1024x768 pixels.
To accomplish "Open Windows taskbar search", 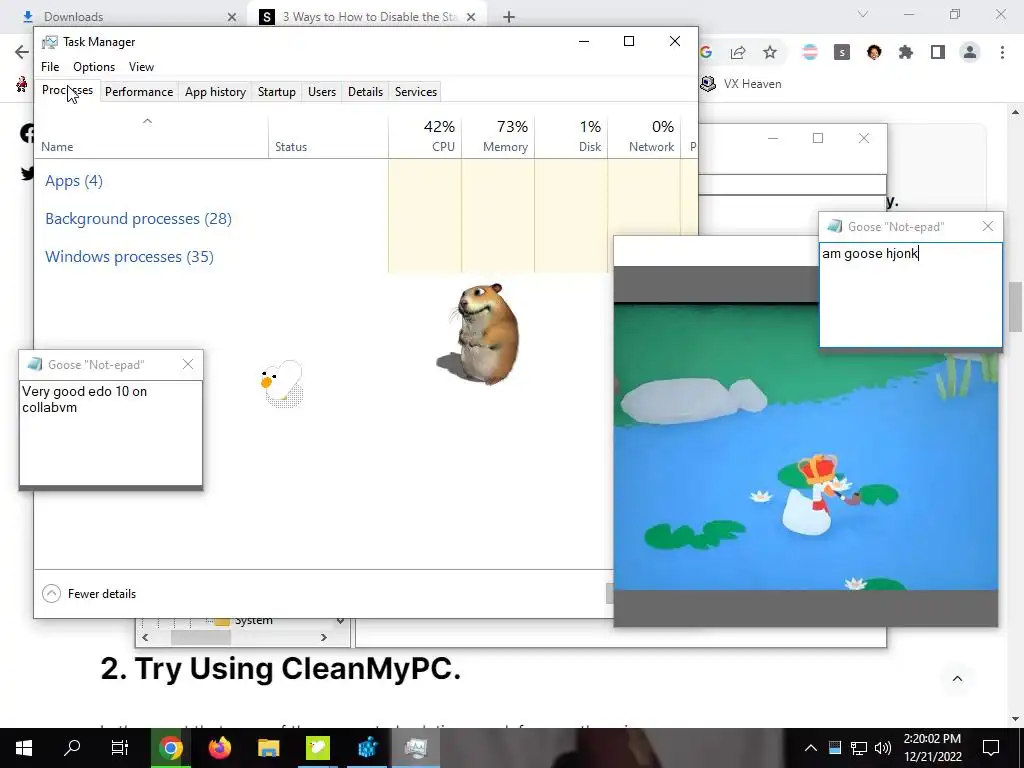I will (72, 748).
